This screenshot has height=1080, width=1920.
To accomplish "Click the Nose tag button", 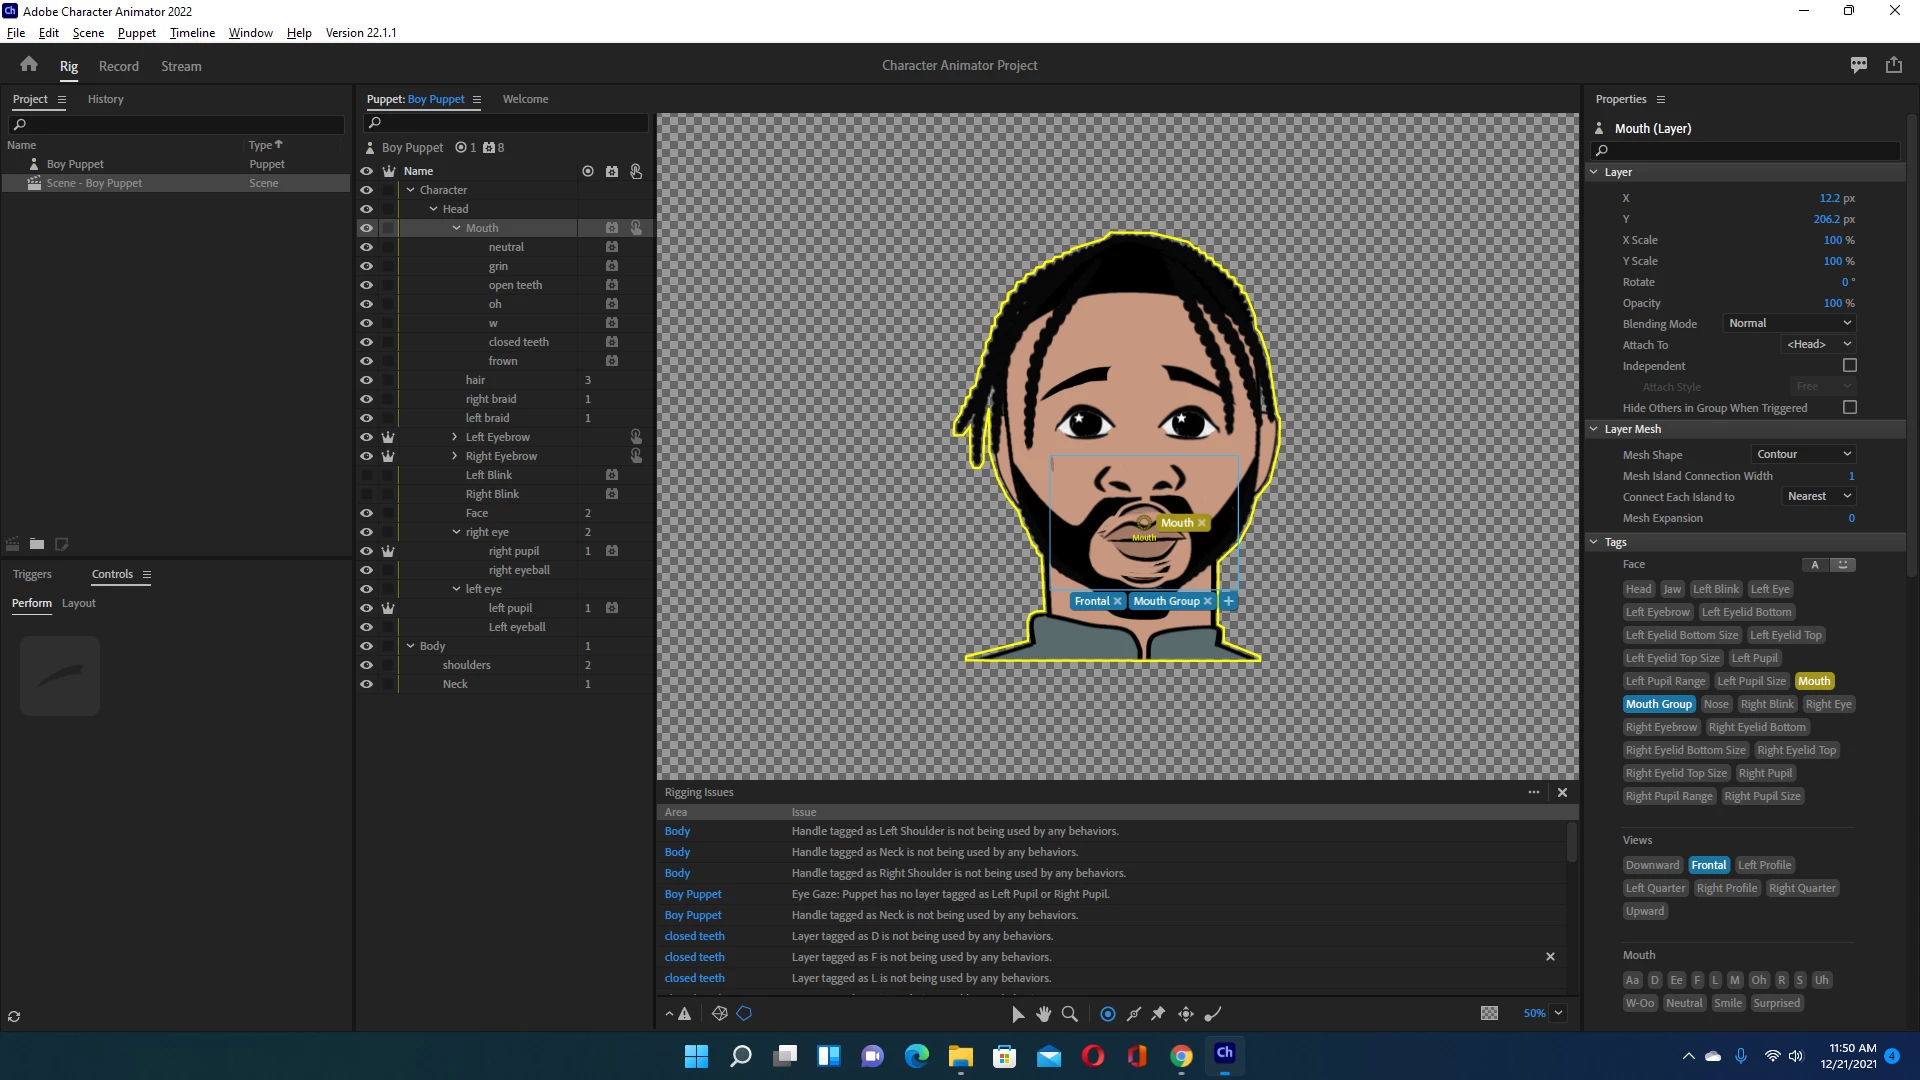I will coord(1715,704).
